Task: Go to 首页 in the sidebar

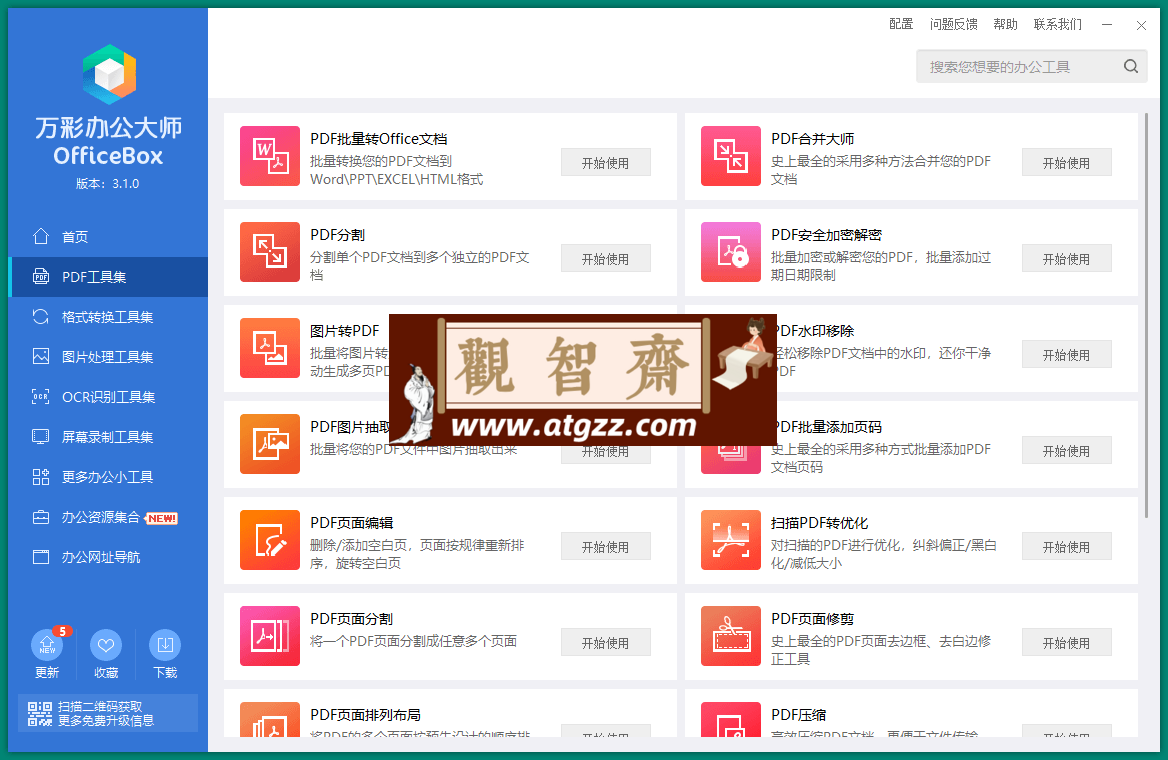Action: pos(109,237)
